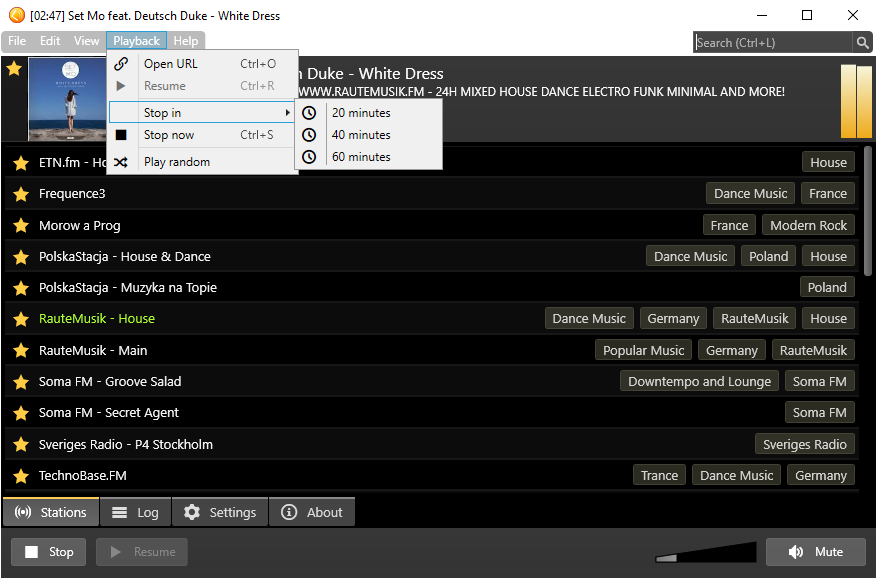Toggle favorite star of current playing station
Image resolution: width=877 pixels, height=579 pixels.
[14, 69]
